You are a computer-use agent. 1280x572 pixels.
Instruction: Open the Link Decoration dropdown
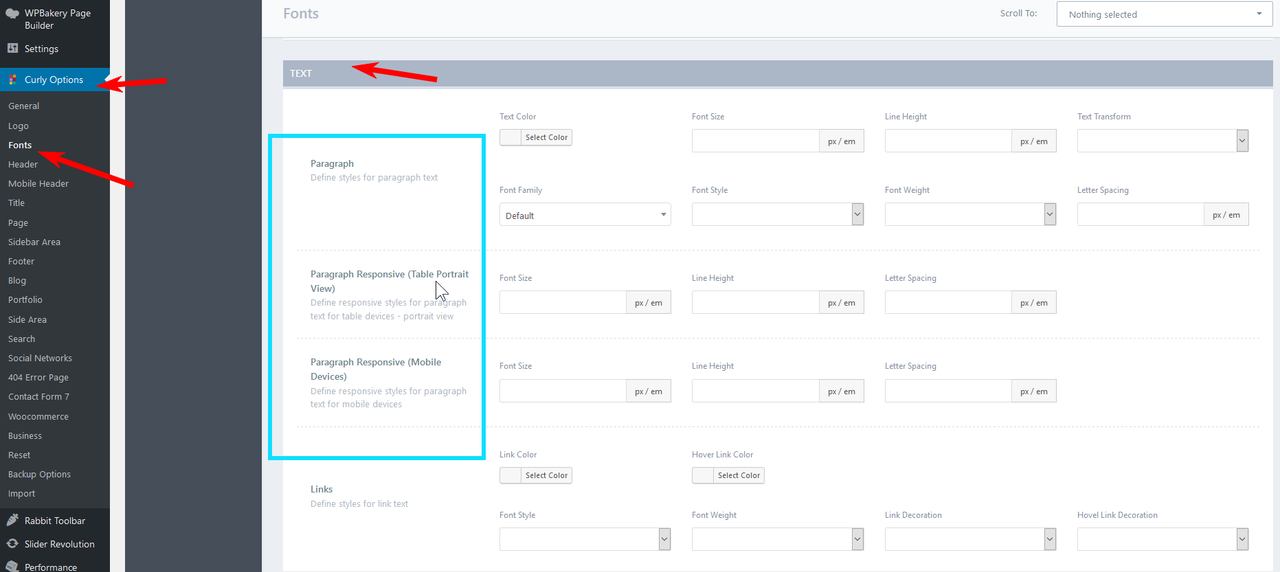pyautogui.click(x=970, y=539)
